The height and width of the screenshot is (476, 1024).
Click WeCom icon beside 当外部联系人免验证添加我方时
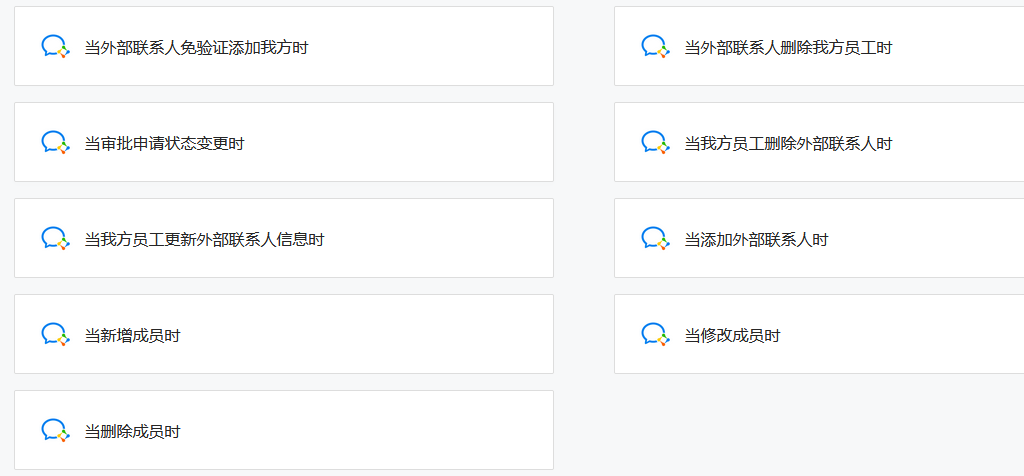pyautogui.click(x=56, y=47)
